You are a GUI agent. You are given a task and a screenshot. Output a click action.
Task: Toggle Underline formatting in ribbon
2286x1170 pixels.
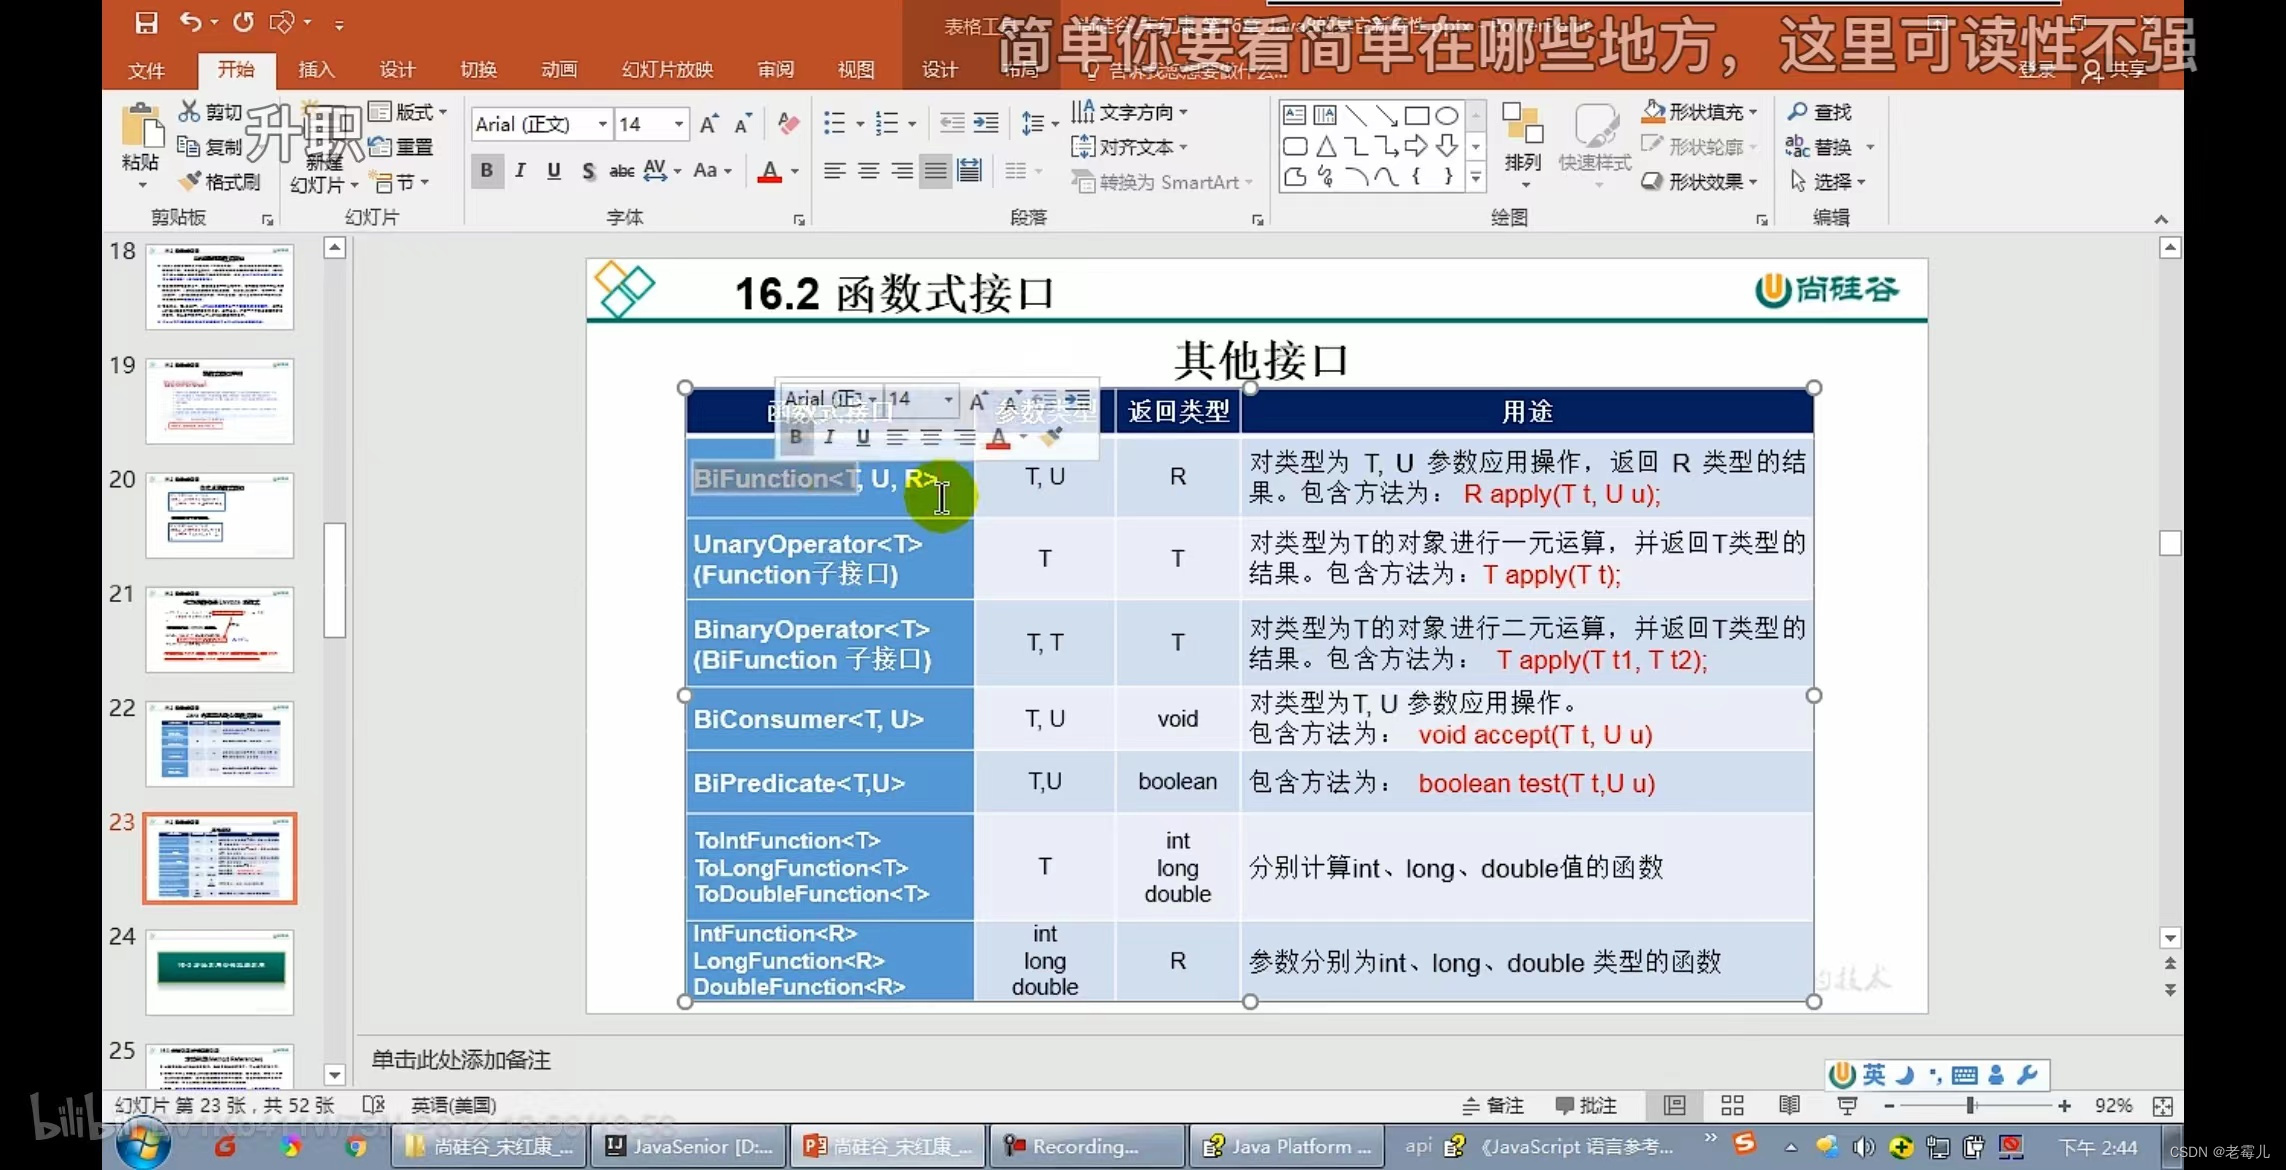pos(554,171)
